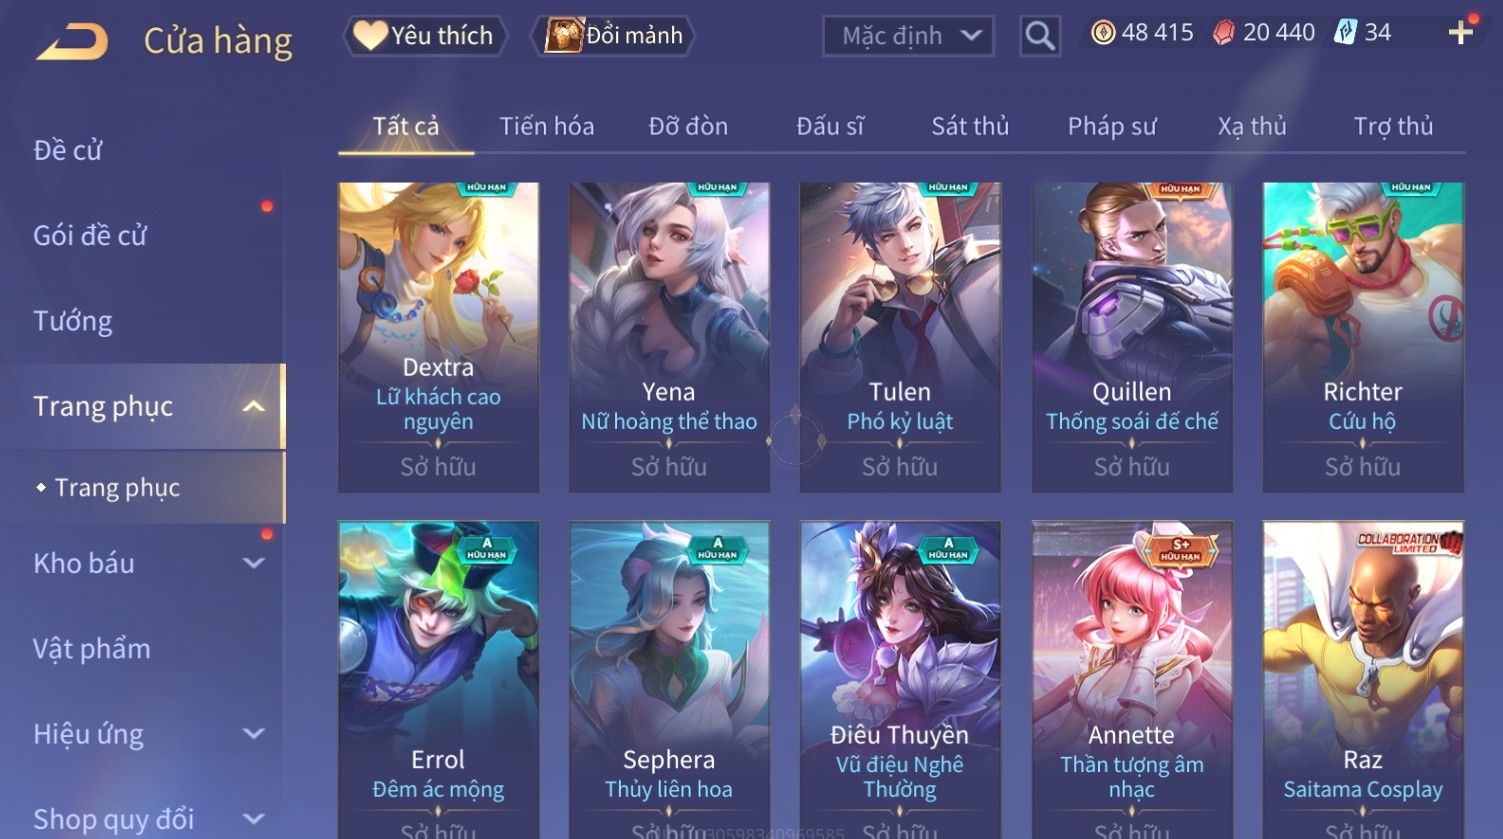The height and width of the screenshot is (839, 1503).
Task: Open Yêu thích heart favorites
Action: point(425,36)
